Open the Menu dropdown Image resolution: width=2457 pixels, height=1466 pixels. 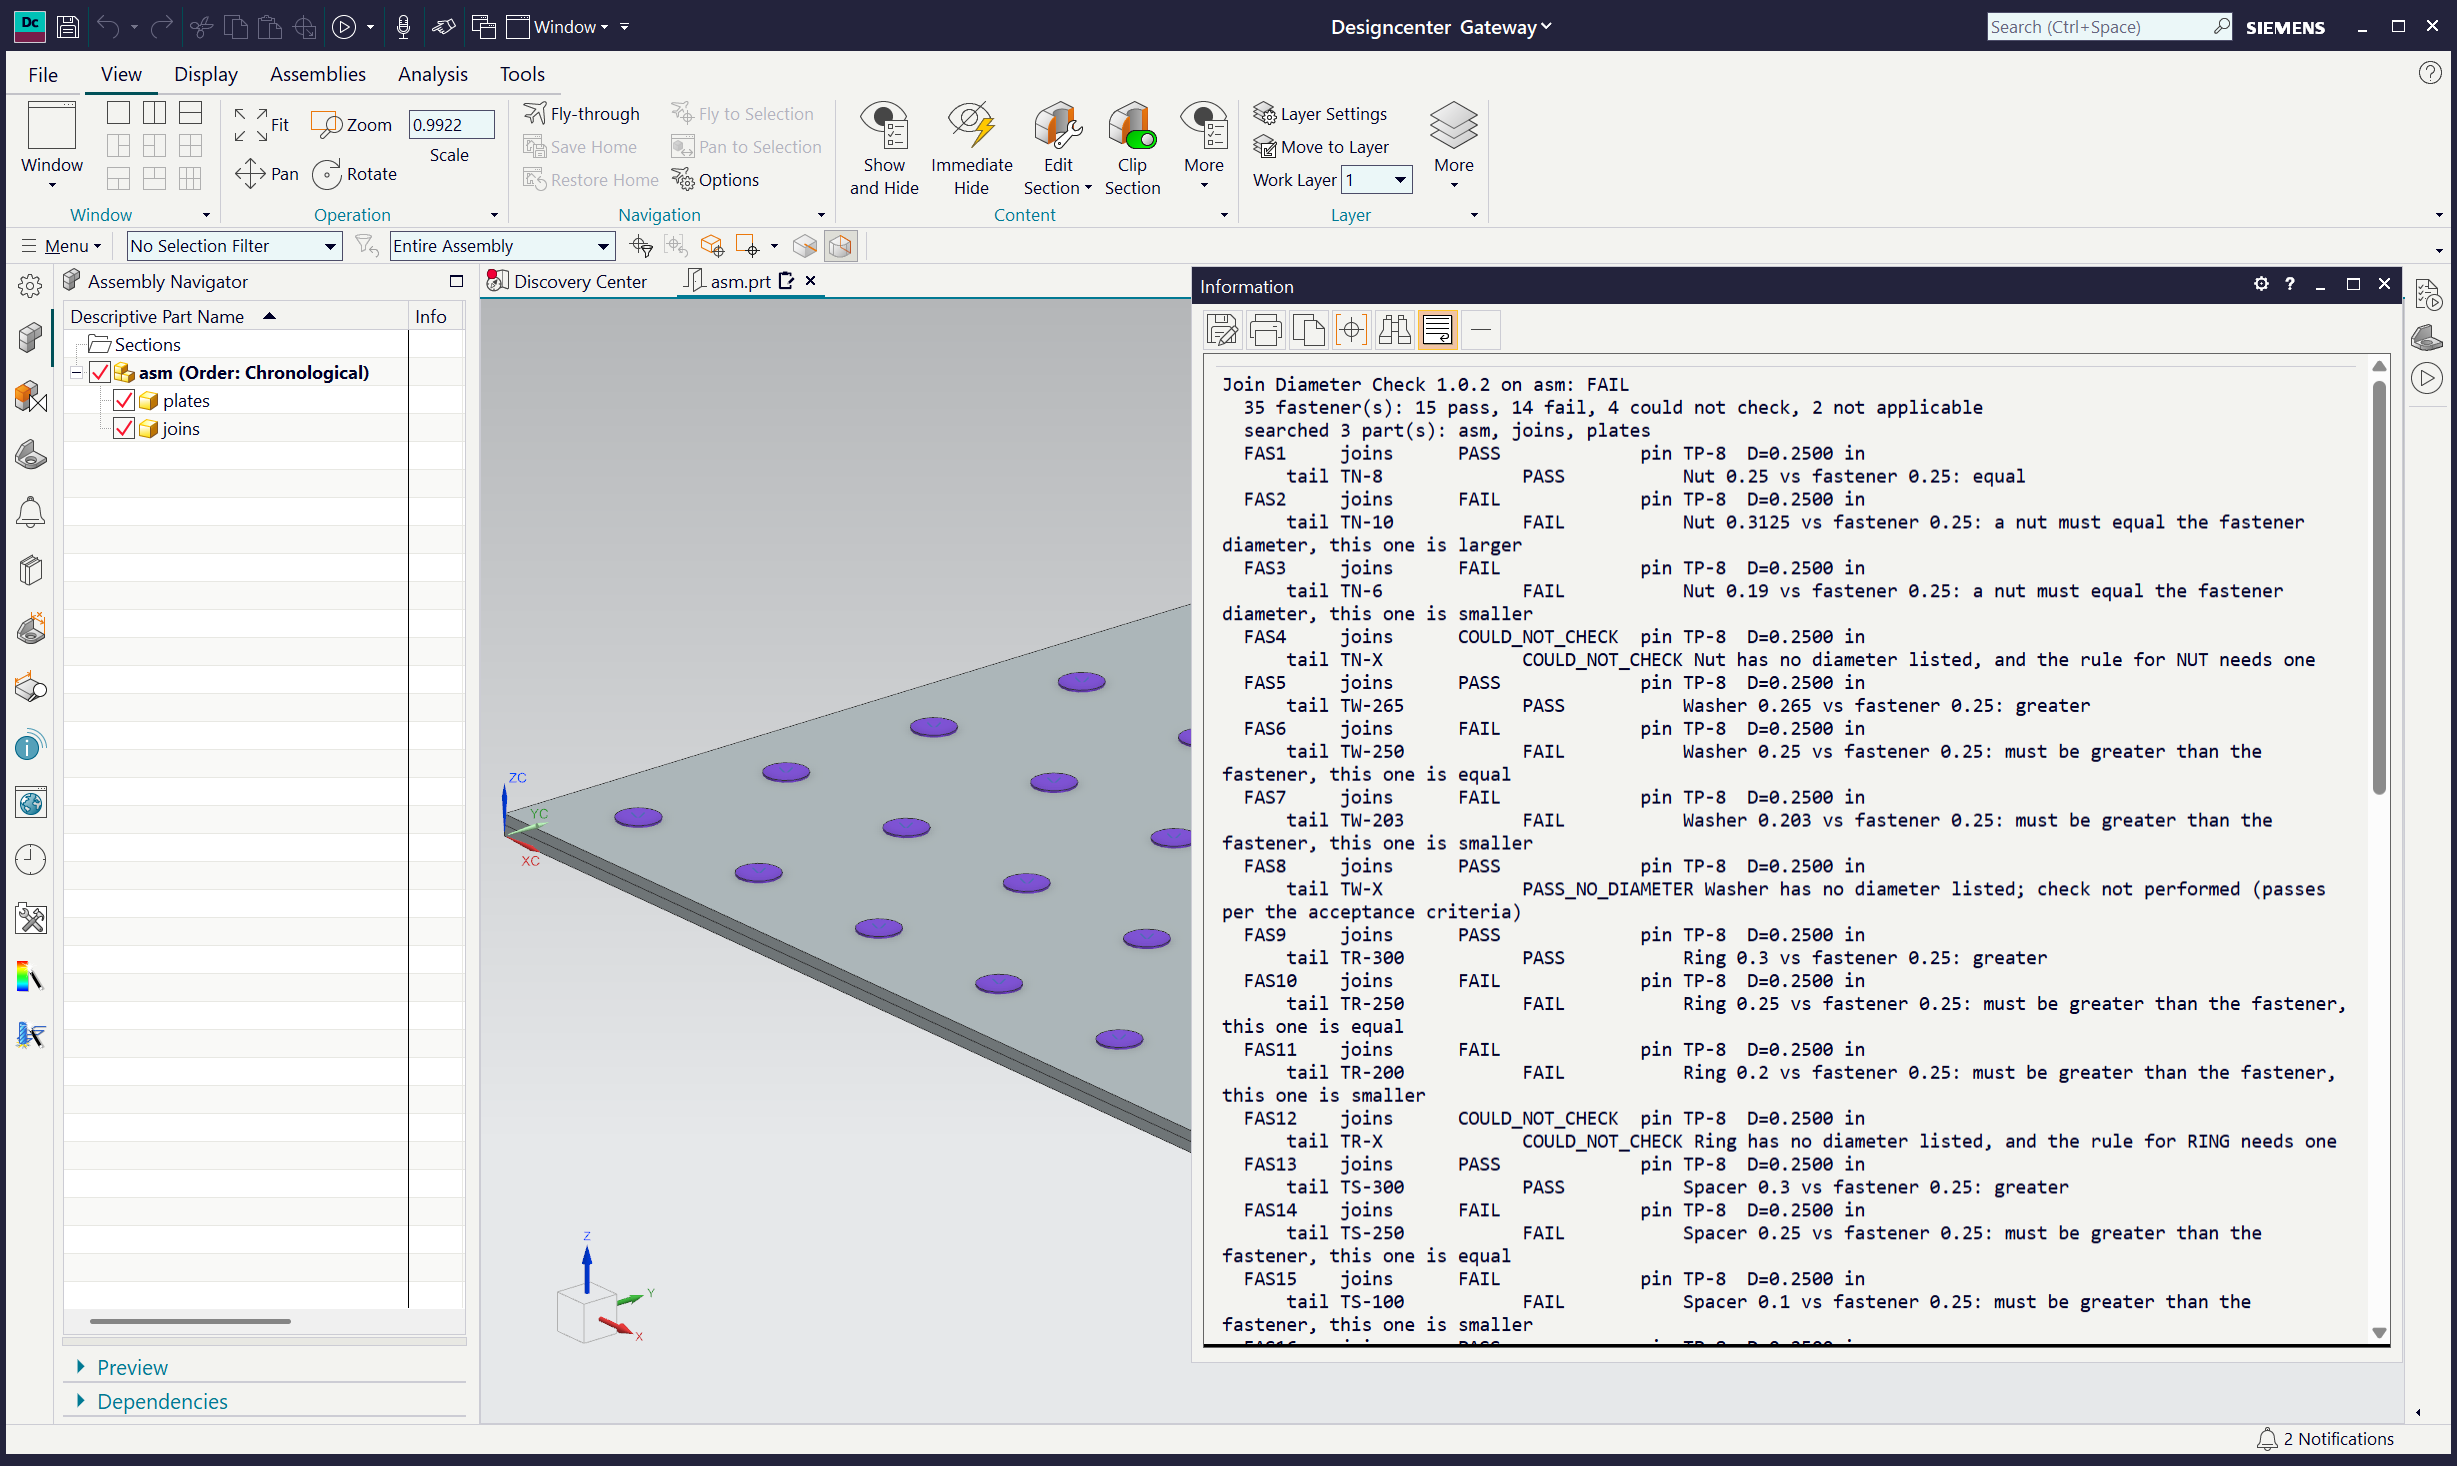61,246
